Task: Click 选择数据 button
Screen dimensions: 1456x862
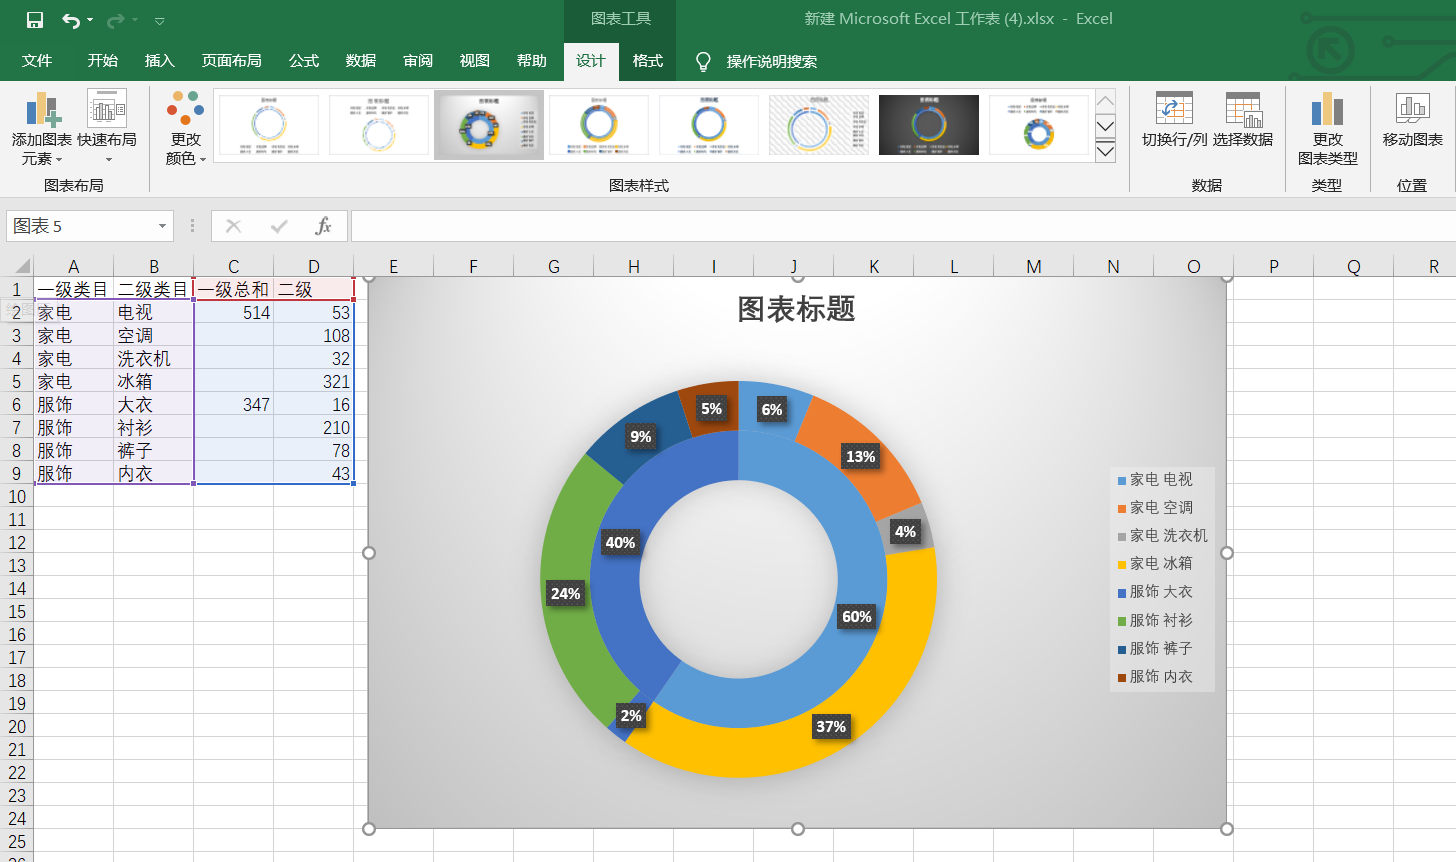Action: [1243, 120]
